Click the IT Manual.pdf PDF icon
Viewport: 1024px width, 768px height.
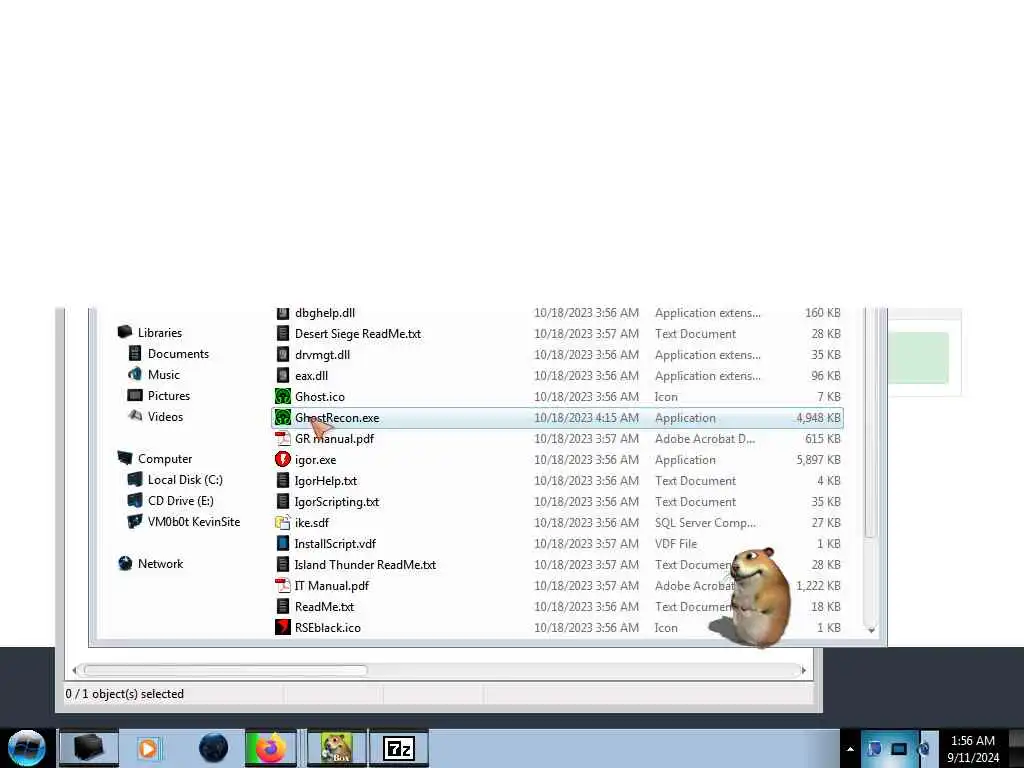(282, 585)
